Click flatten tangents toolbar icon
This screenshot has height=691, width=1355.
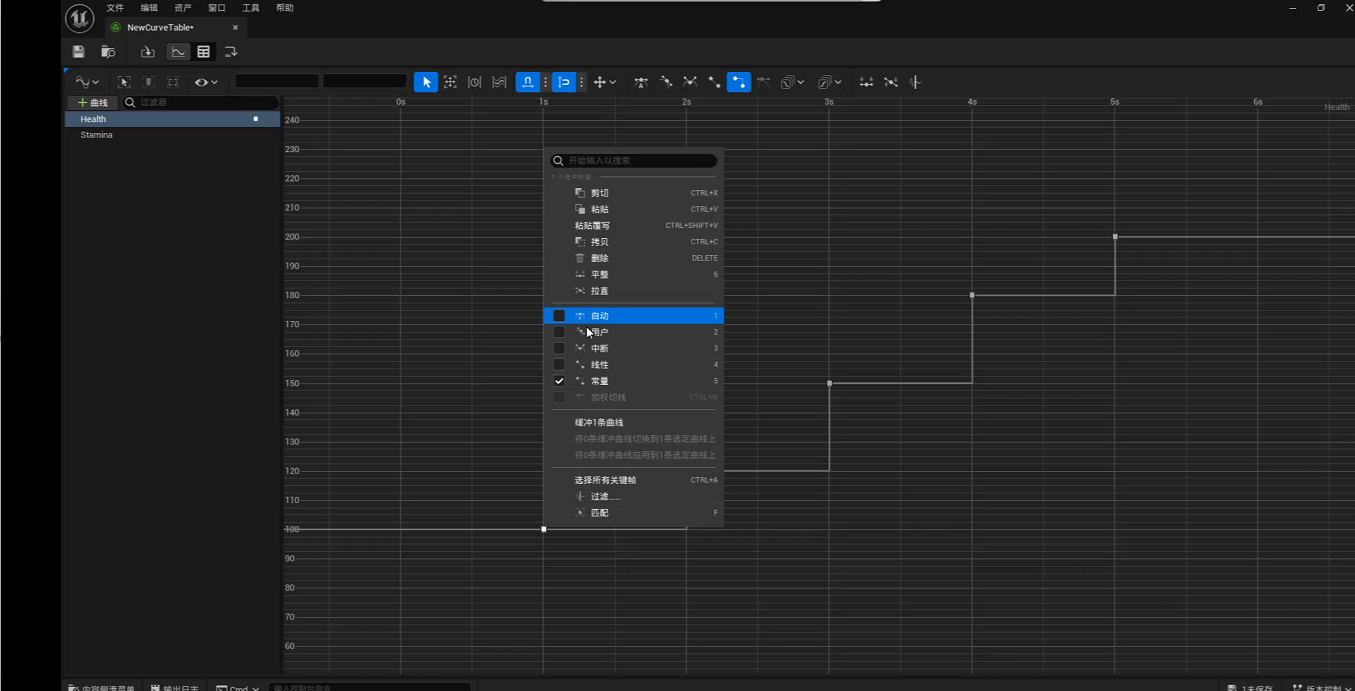point(866,82)
